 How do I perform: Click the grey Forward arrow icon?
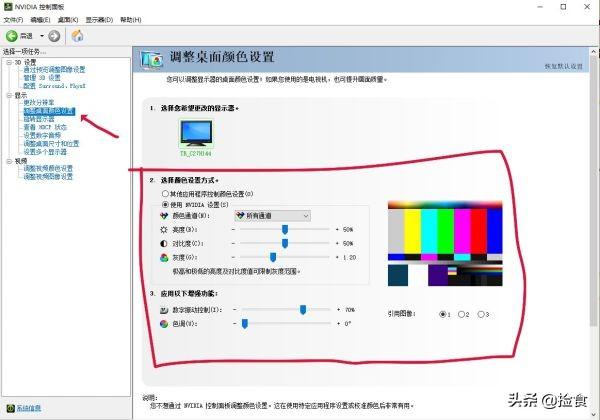[x=54, y=36]
